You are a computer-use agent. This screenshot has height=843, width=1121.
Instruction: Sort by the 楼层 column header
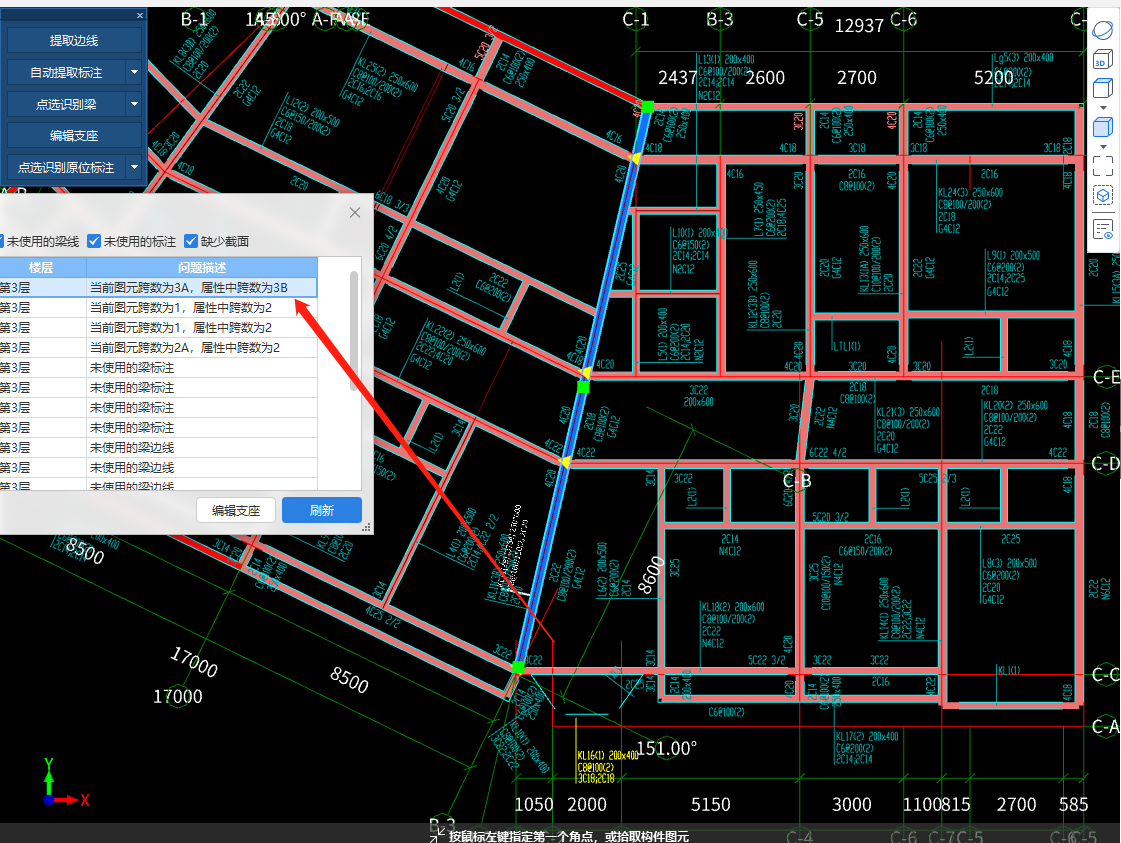pyautogui.click(x=41, y=267)
